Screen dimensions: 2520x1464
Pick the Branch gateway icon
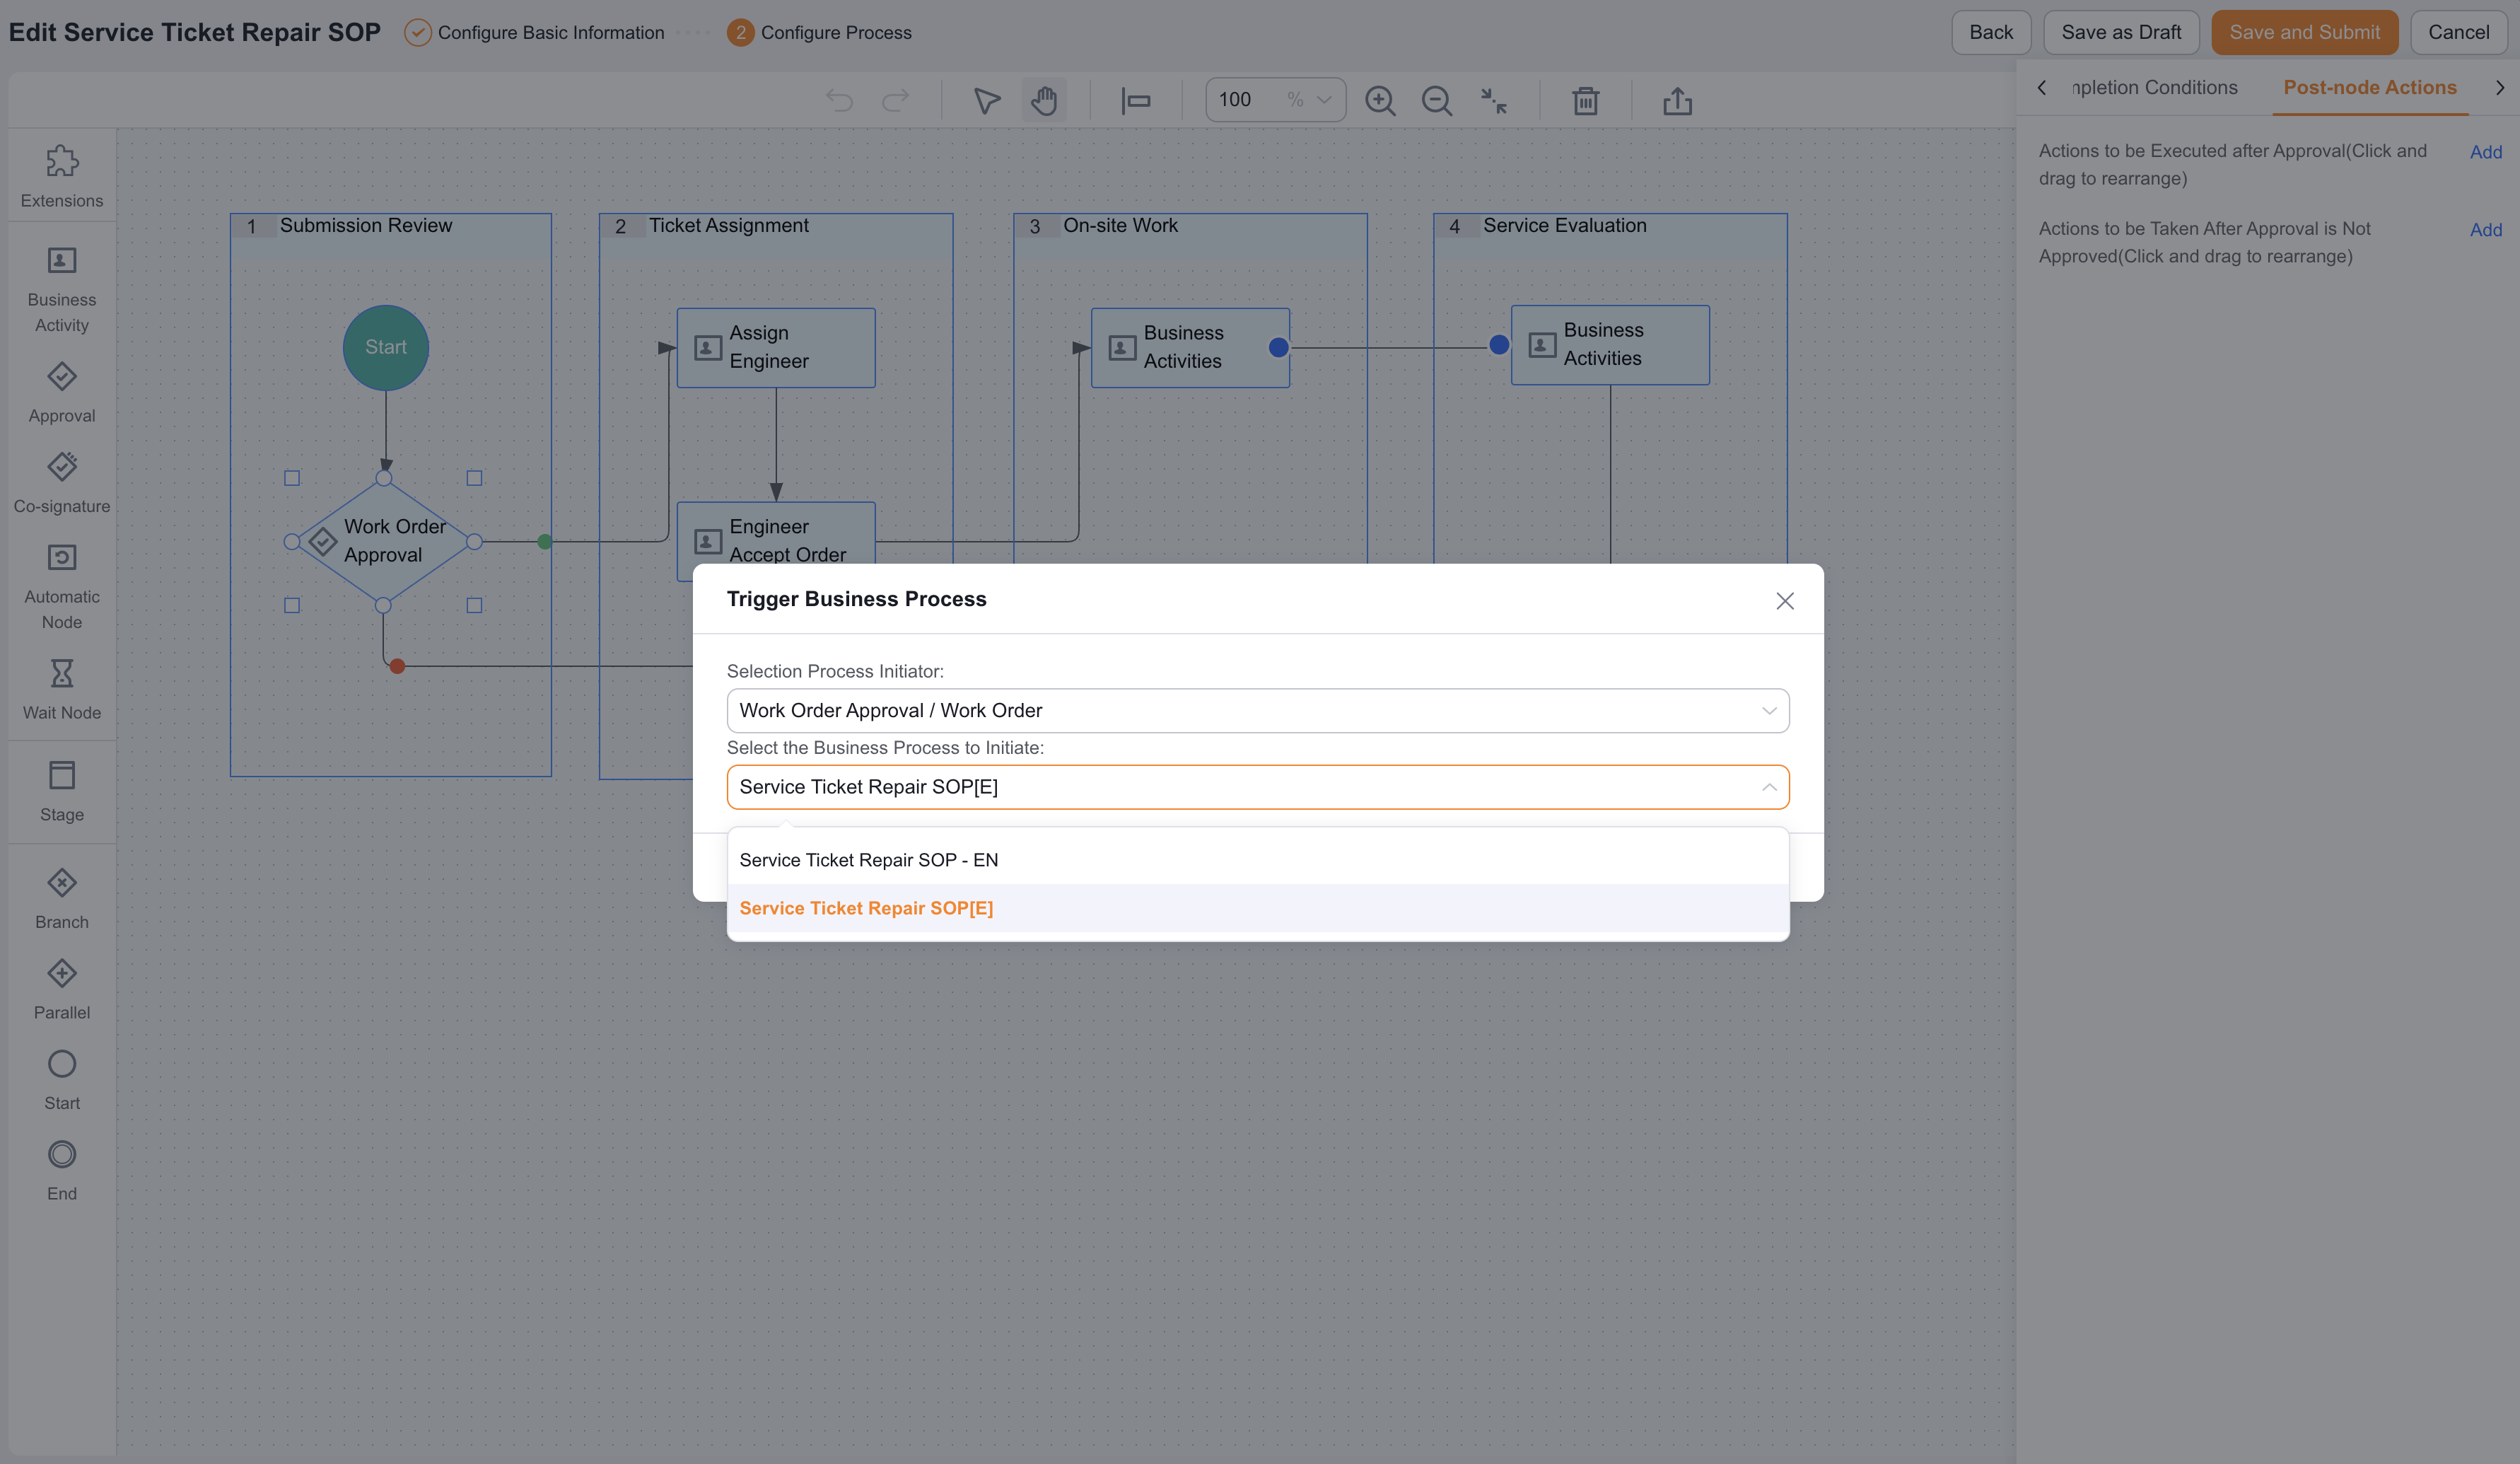tap(62, 883)
